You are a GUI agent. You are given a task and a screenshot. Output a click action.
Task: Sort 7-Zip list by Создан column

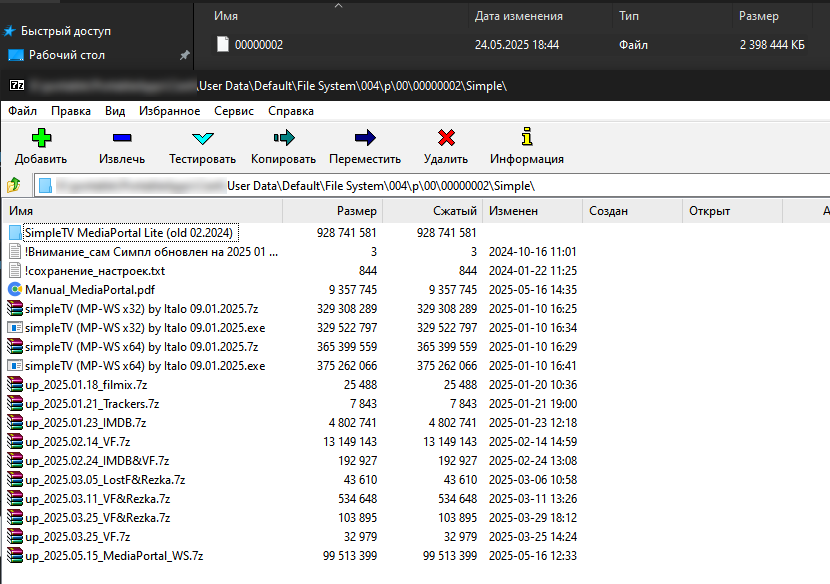(633, 211)
